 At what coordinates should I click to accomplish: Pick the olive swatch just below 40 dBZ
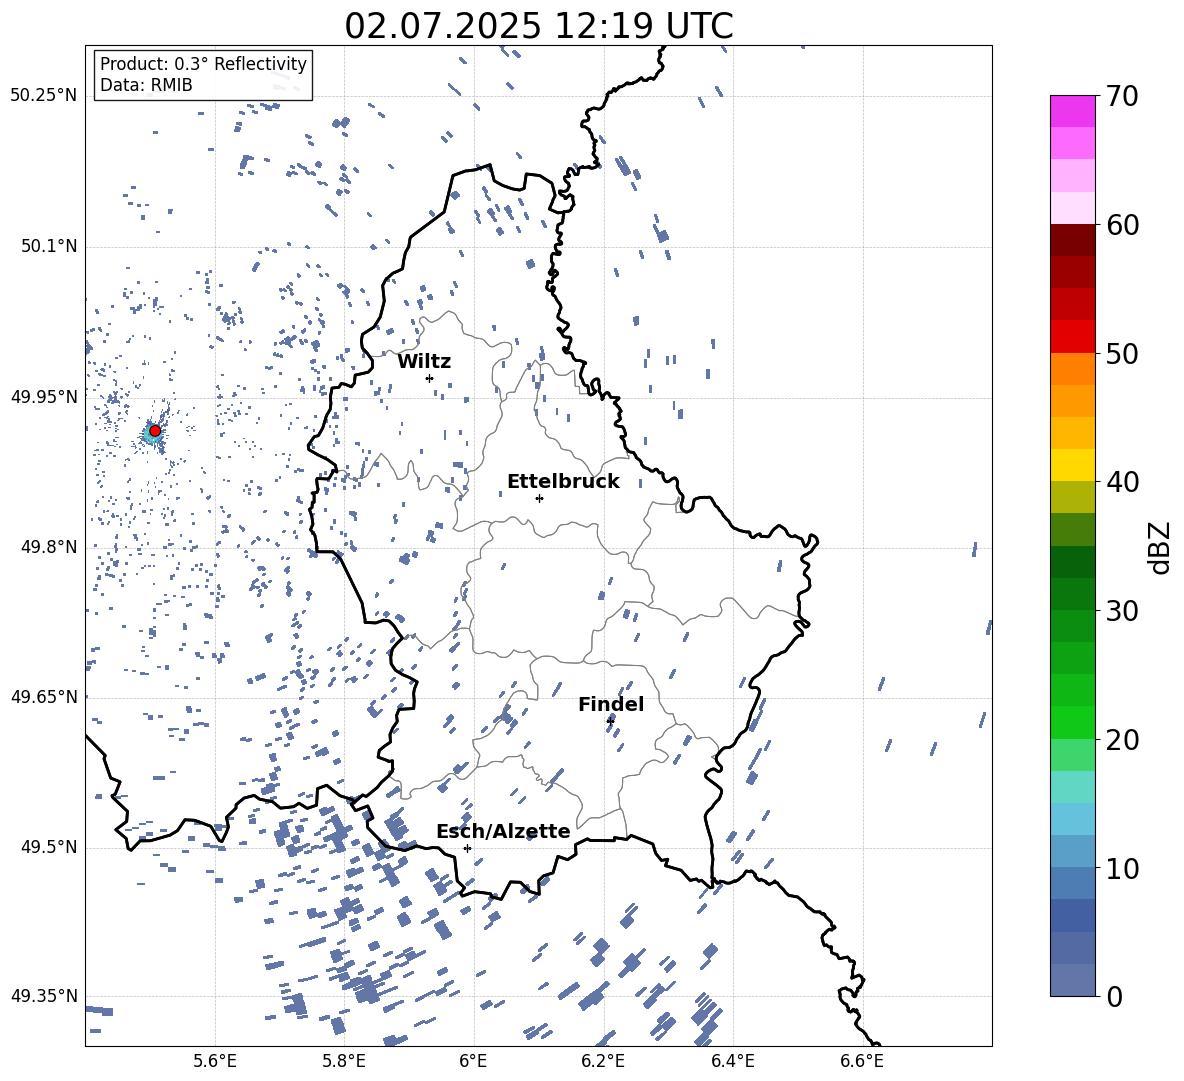pos(1073,497)
